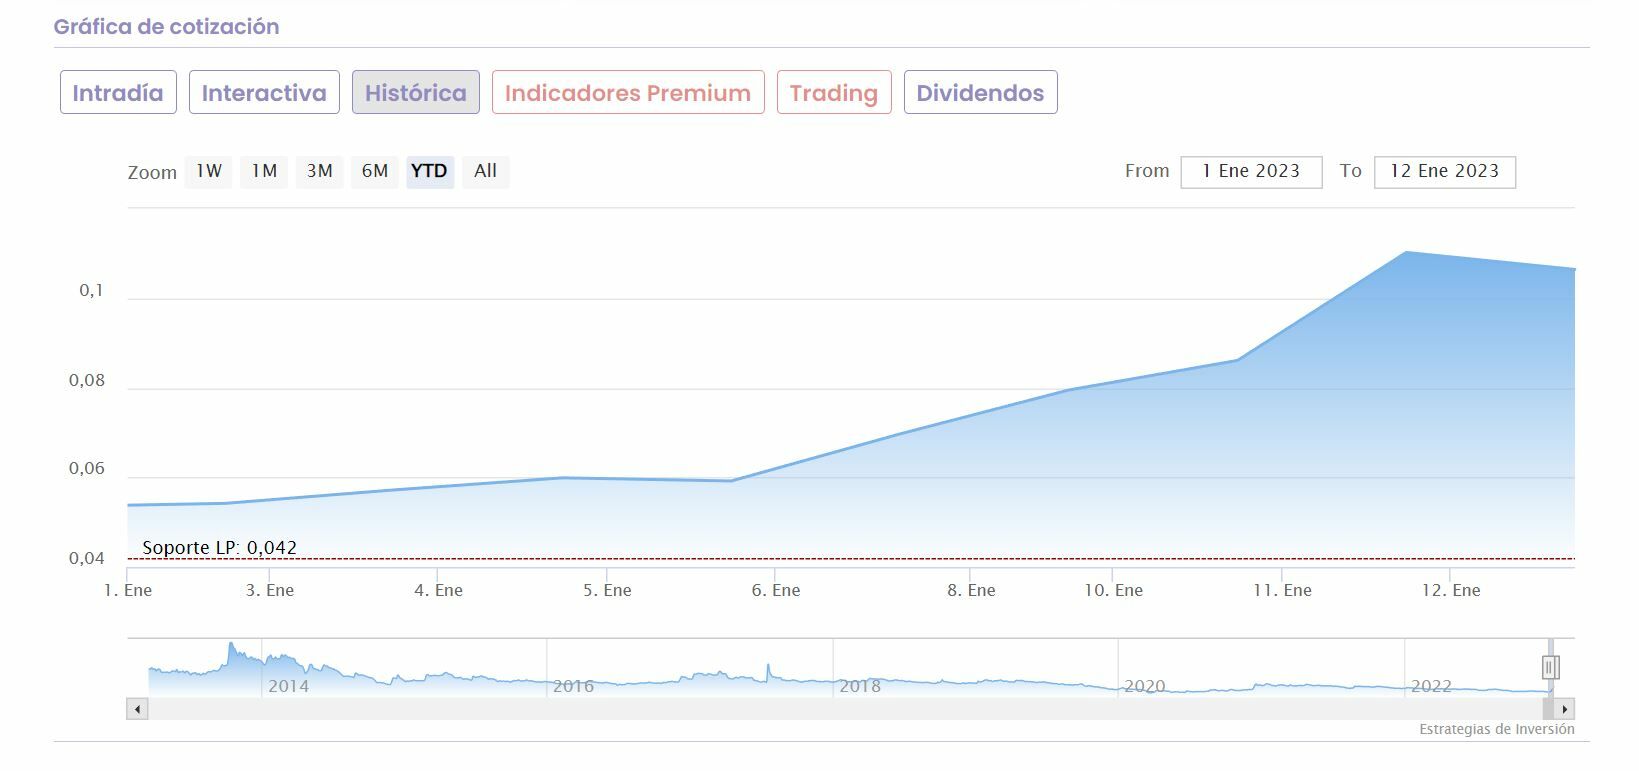Click the Soporte LP: 0,042 label
1639x771 pixels.
coord(219,547)
